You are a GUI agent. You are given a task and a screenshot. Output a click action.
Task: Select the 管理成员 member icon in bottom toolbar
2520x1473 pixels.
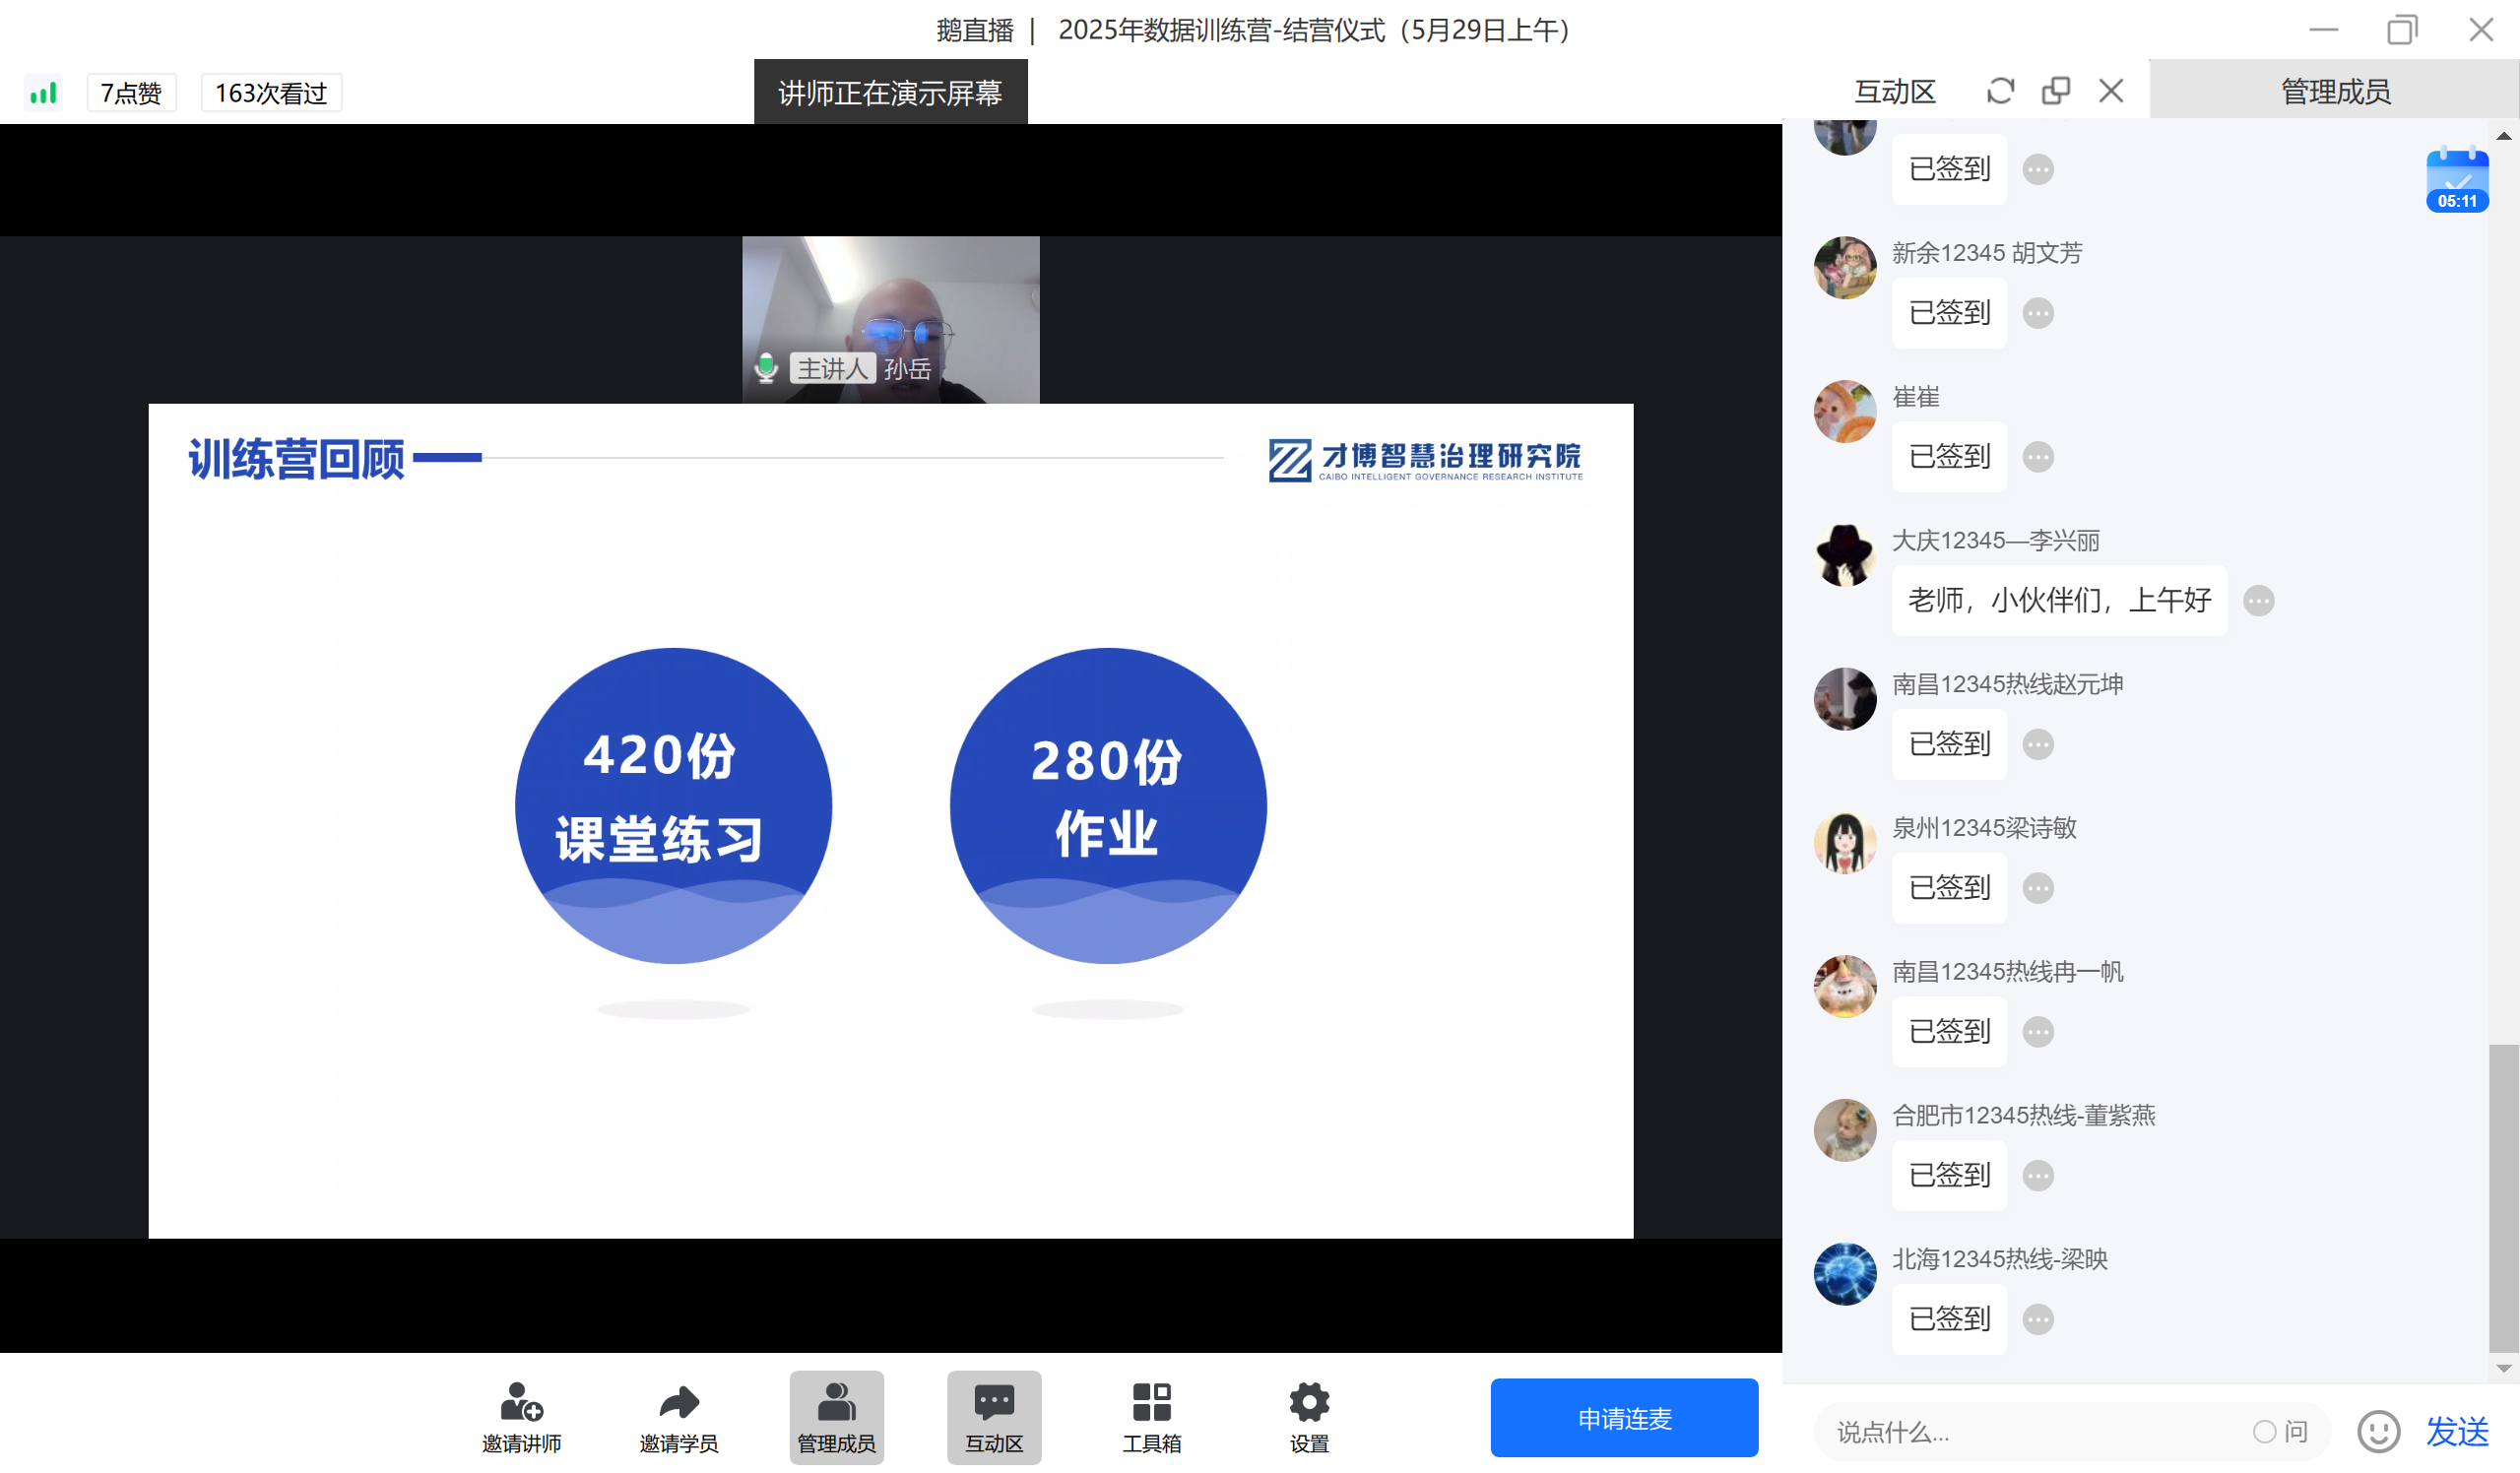pos(836,1403)
